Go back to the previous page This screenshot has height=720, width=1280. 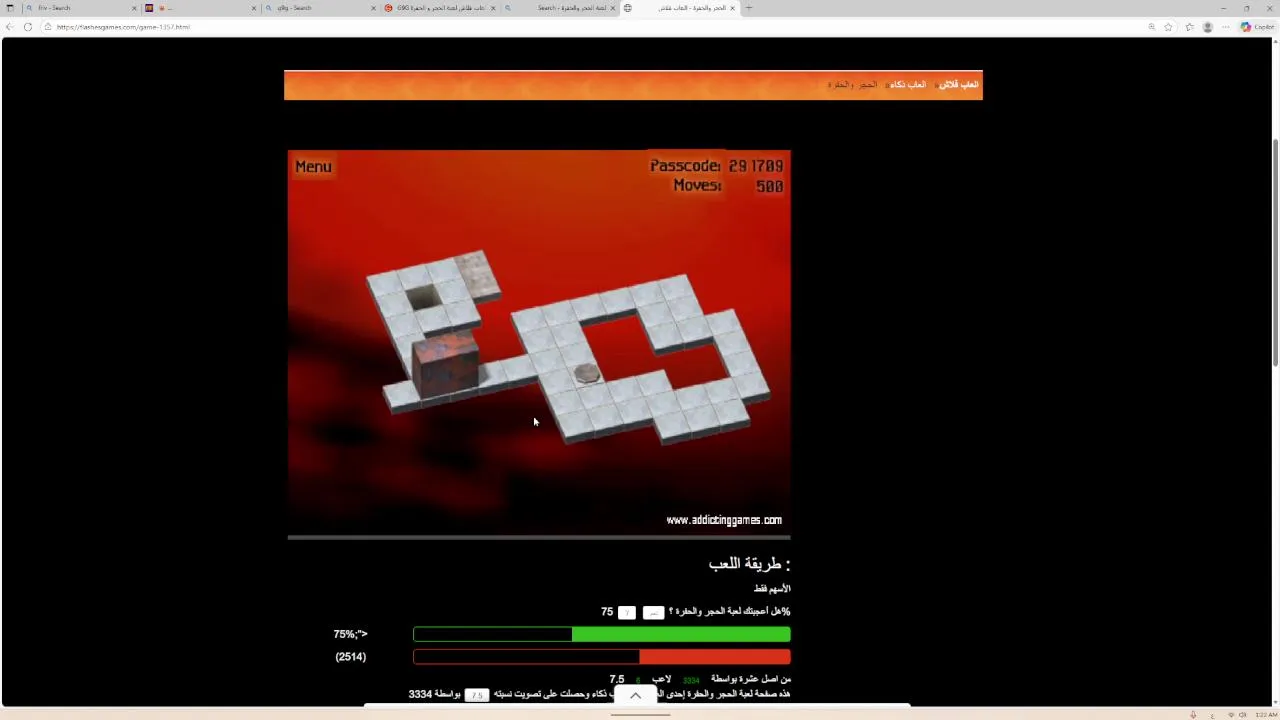click(x=10, y=27)
